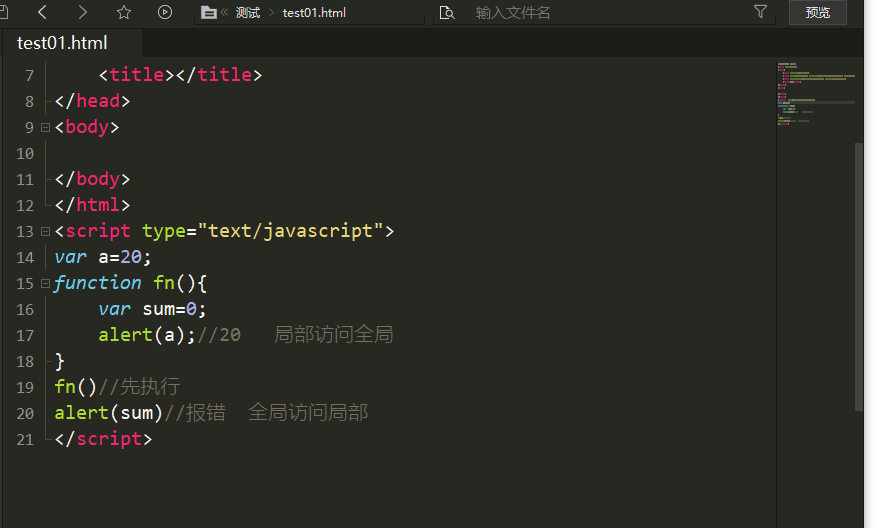
Task: Click the comment 全局访问局部
Action: point(308,413)
